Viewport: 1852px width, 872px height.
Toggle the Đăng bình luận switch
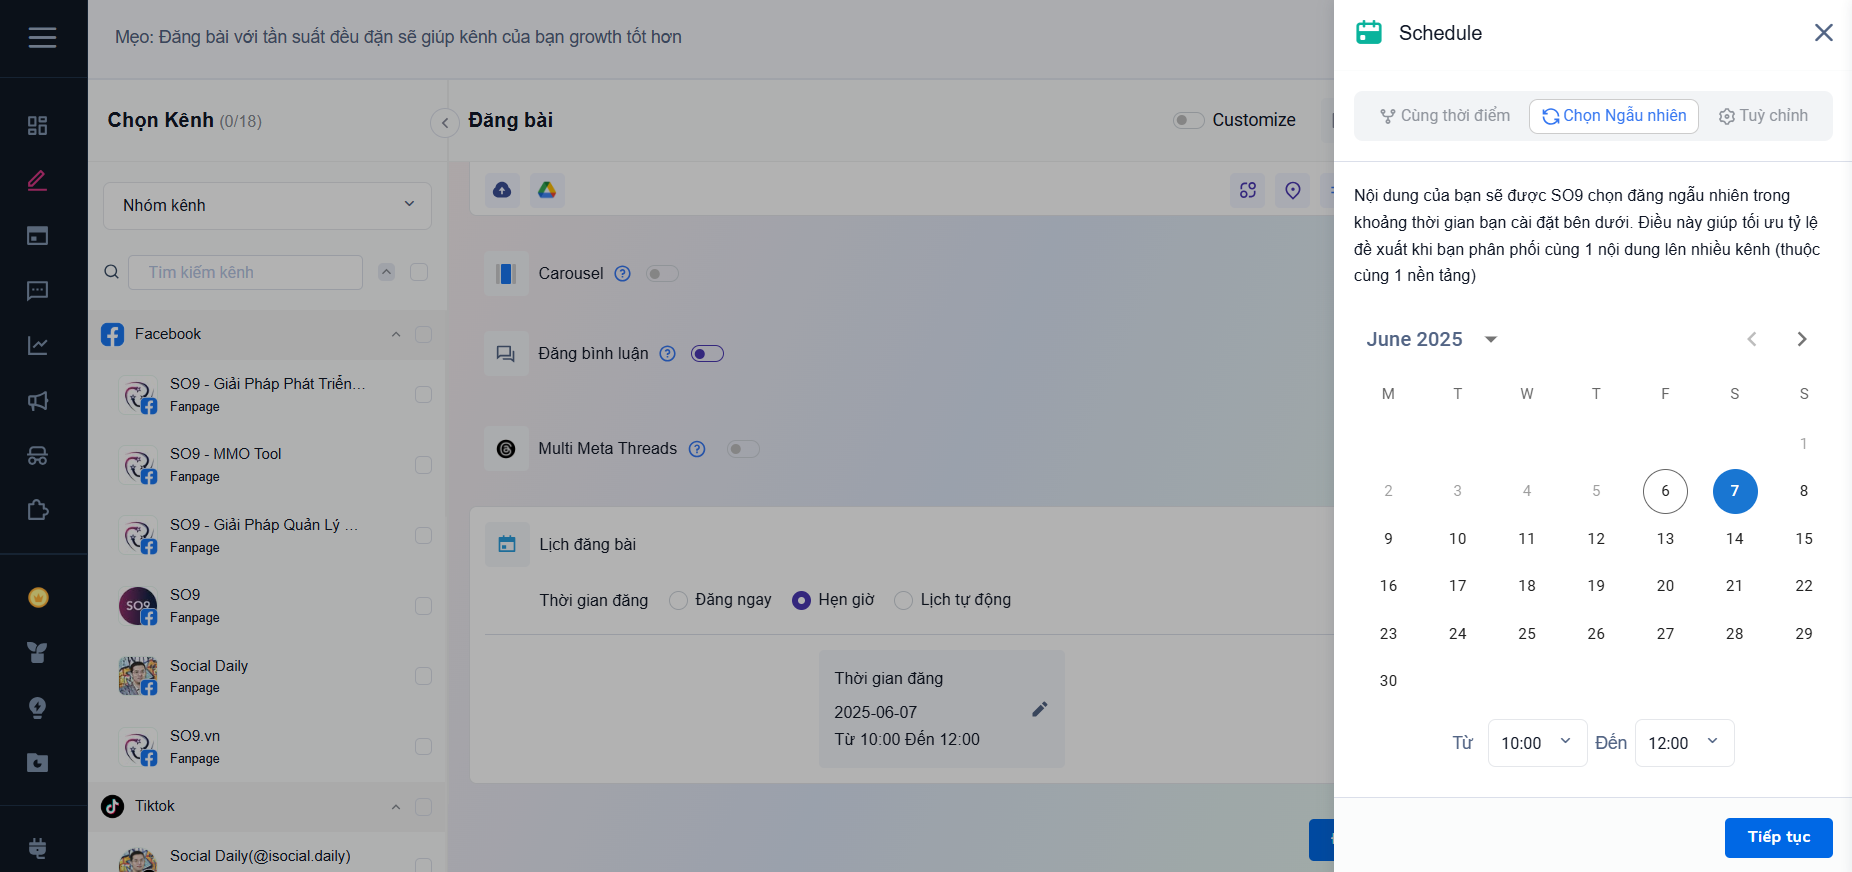pyautogui.click(x=707, y=354)
